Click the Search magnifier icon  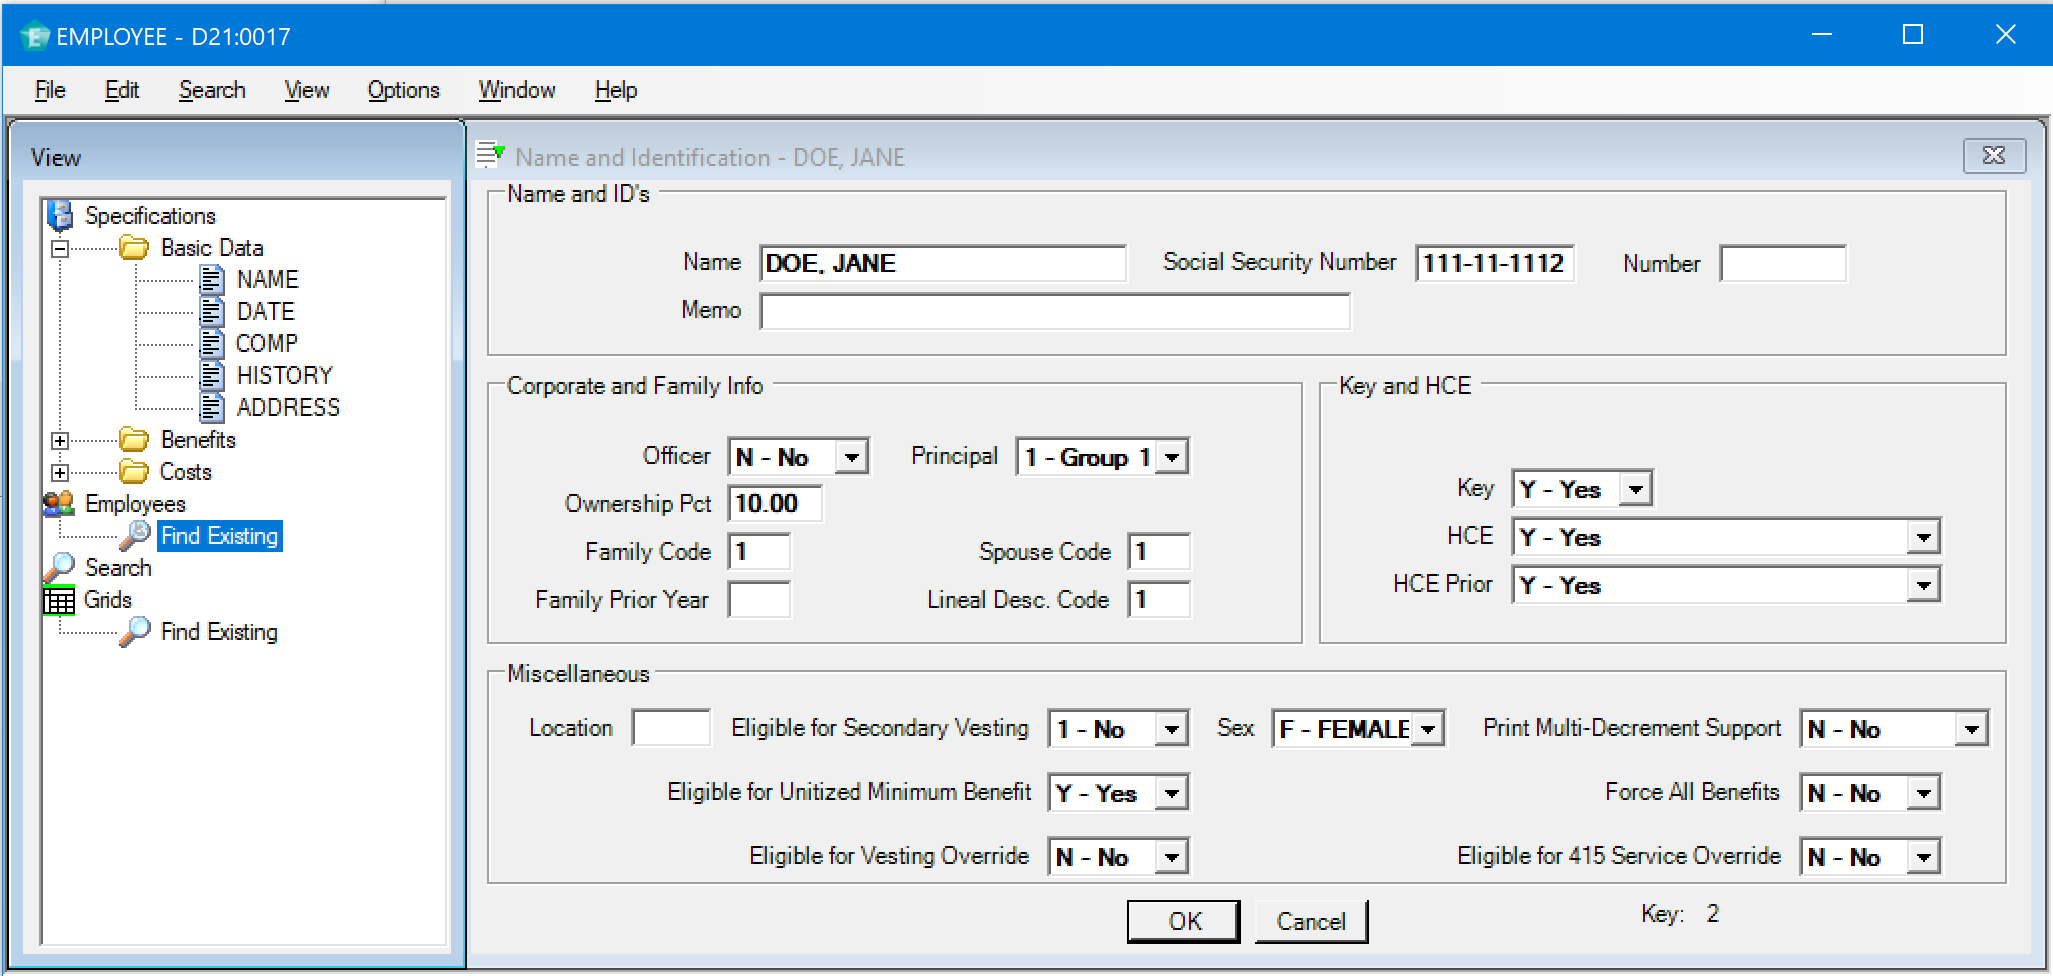click(x=60, y=567)
